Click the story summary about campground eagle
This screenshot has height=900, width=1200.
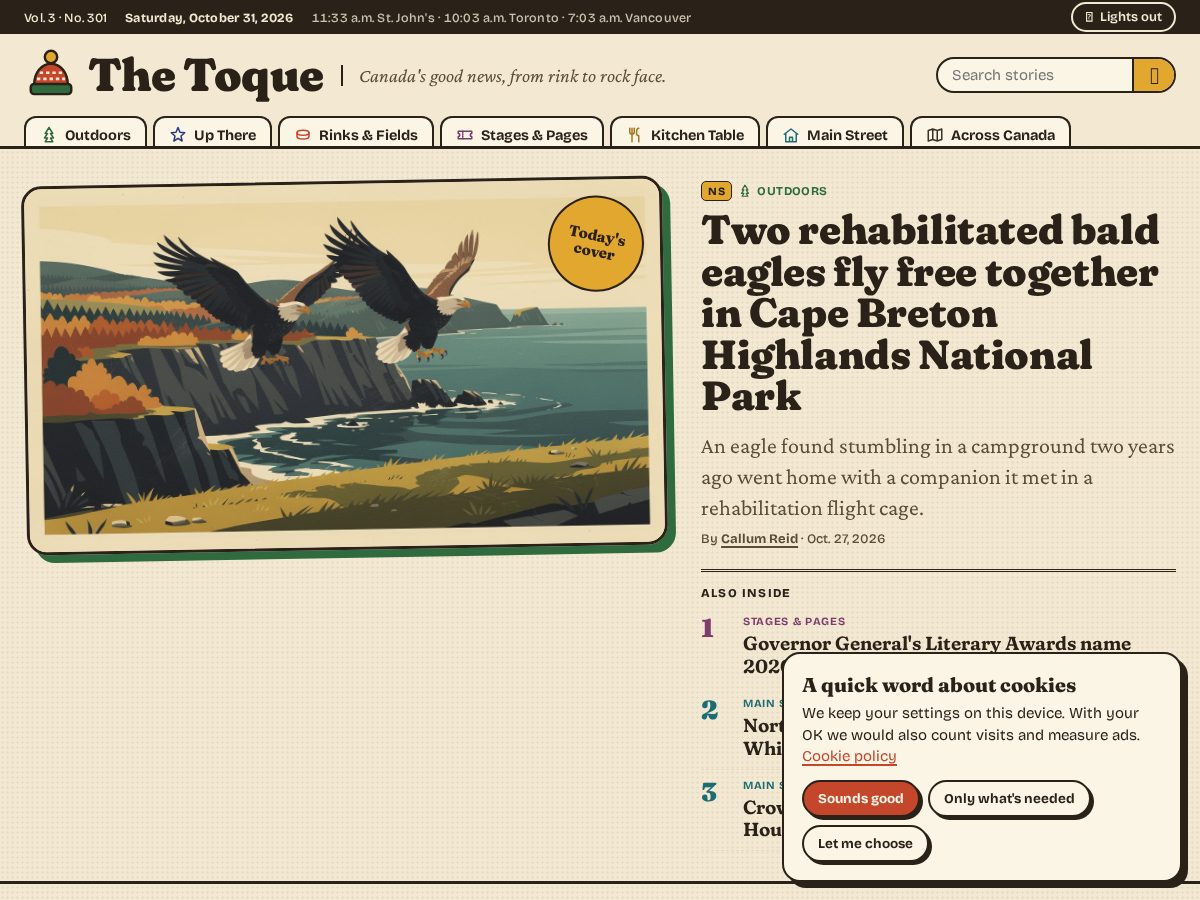(938, 477)
